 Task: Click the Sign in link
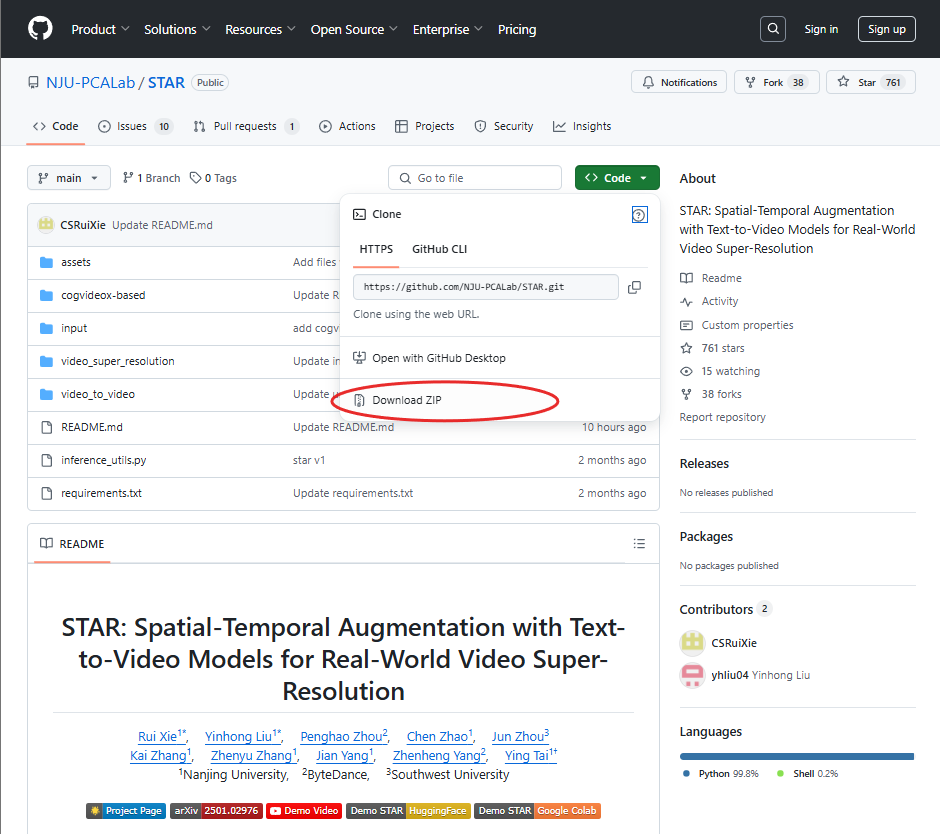pyautogui.click(x=821, y=29)
